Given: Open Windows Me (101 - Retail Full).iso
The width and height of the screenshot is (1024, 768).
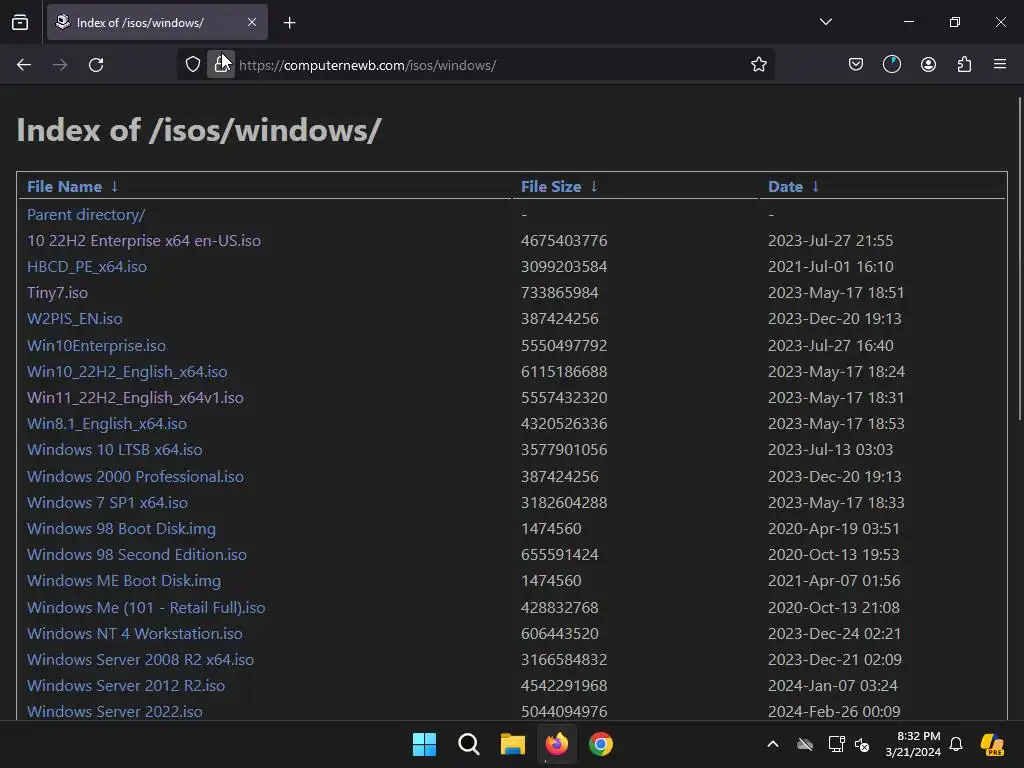Looking at the screenshot, I should click(146, 607).
